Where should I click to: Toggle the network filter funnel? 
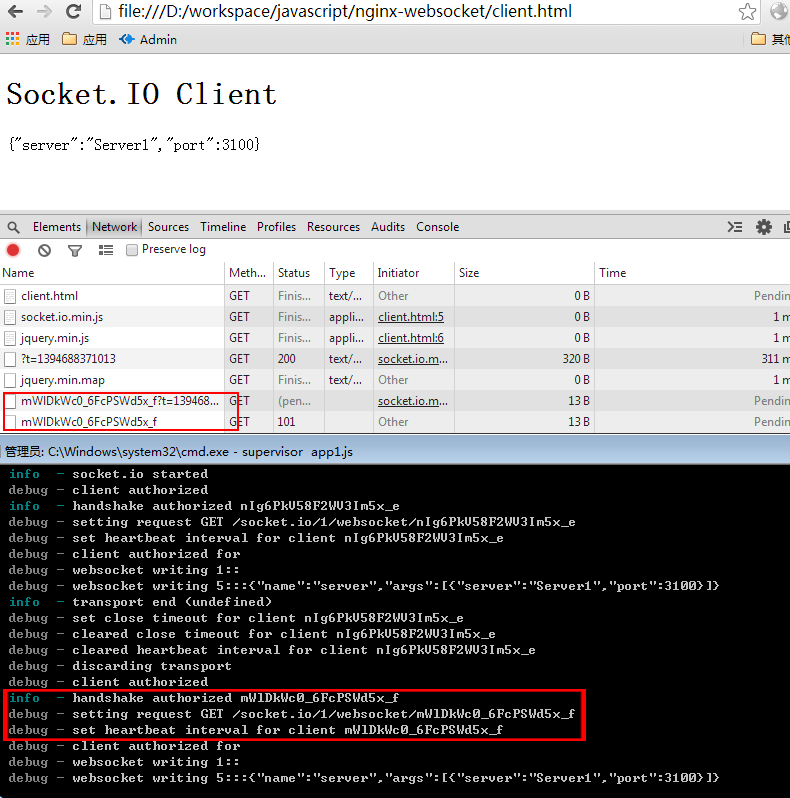point(75,250)
